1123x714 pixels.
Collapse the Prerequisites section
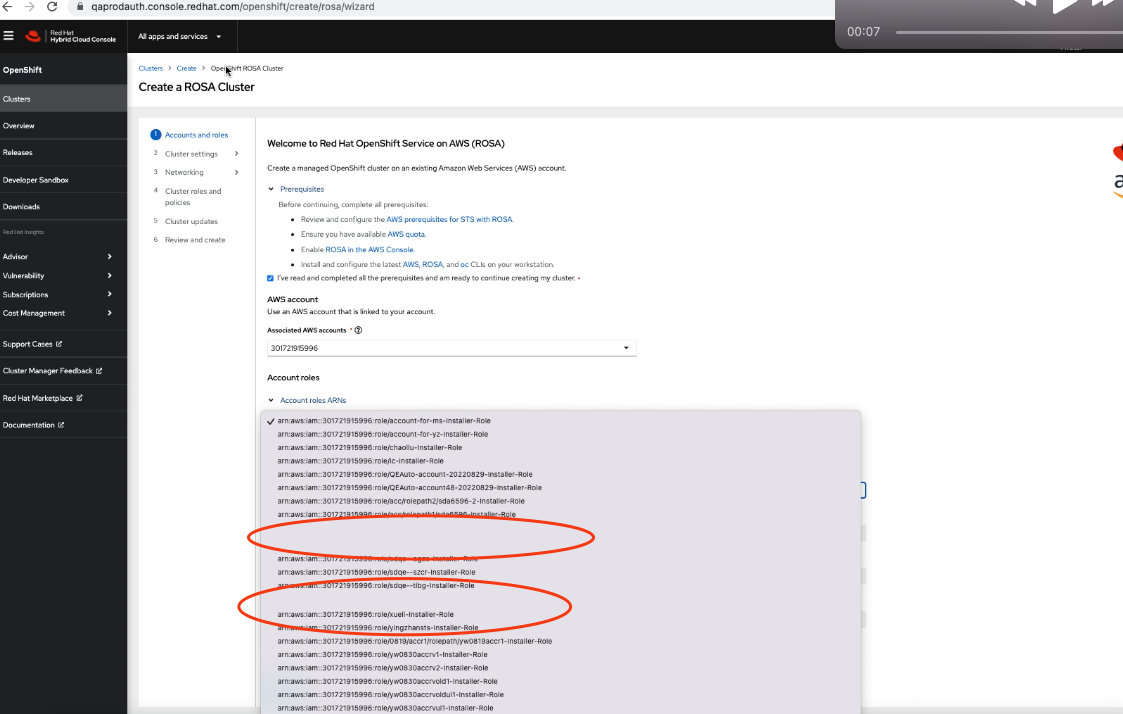[x=296, y=189]
